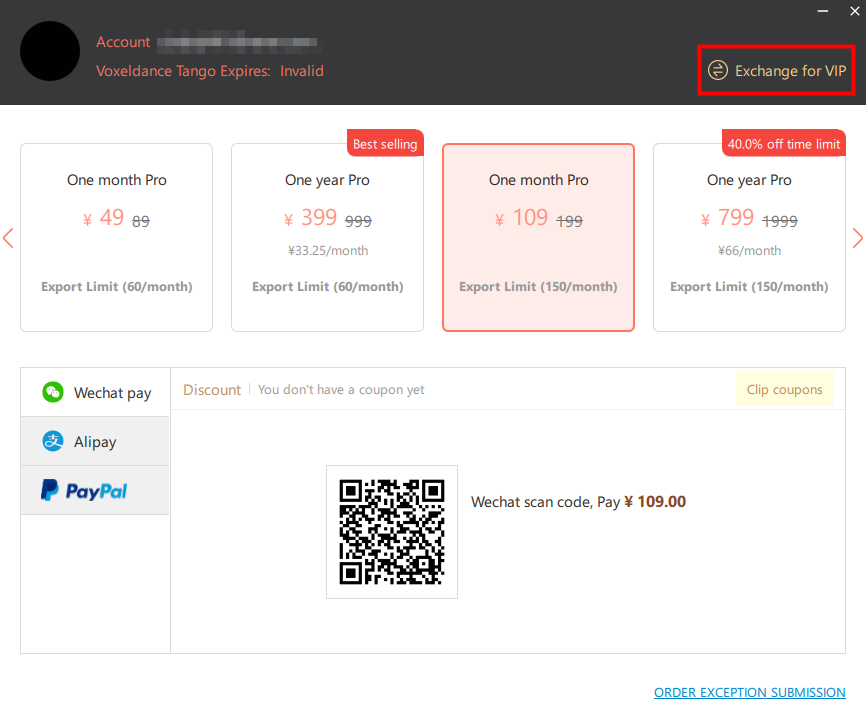The width and height of the screenshot is (866, 710).
Task: Choose Alipay payment tab
Action: point(95,441)
